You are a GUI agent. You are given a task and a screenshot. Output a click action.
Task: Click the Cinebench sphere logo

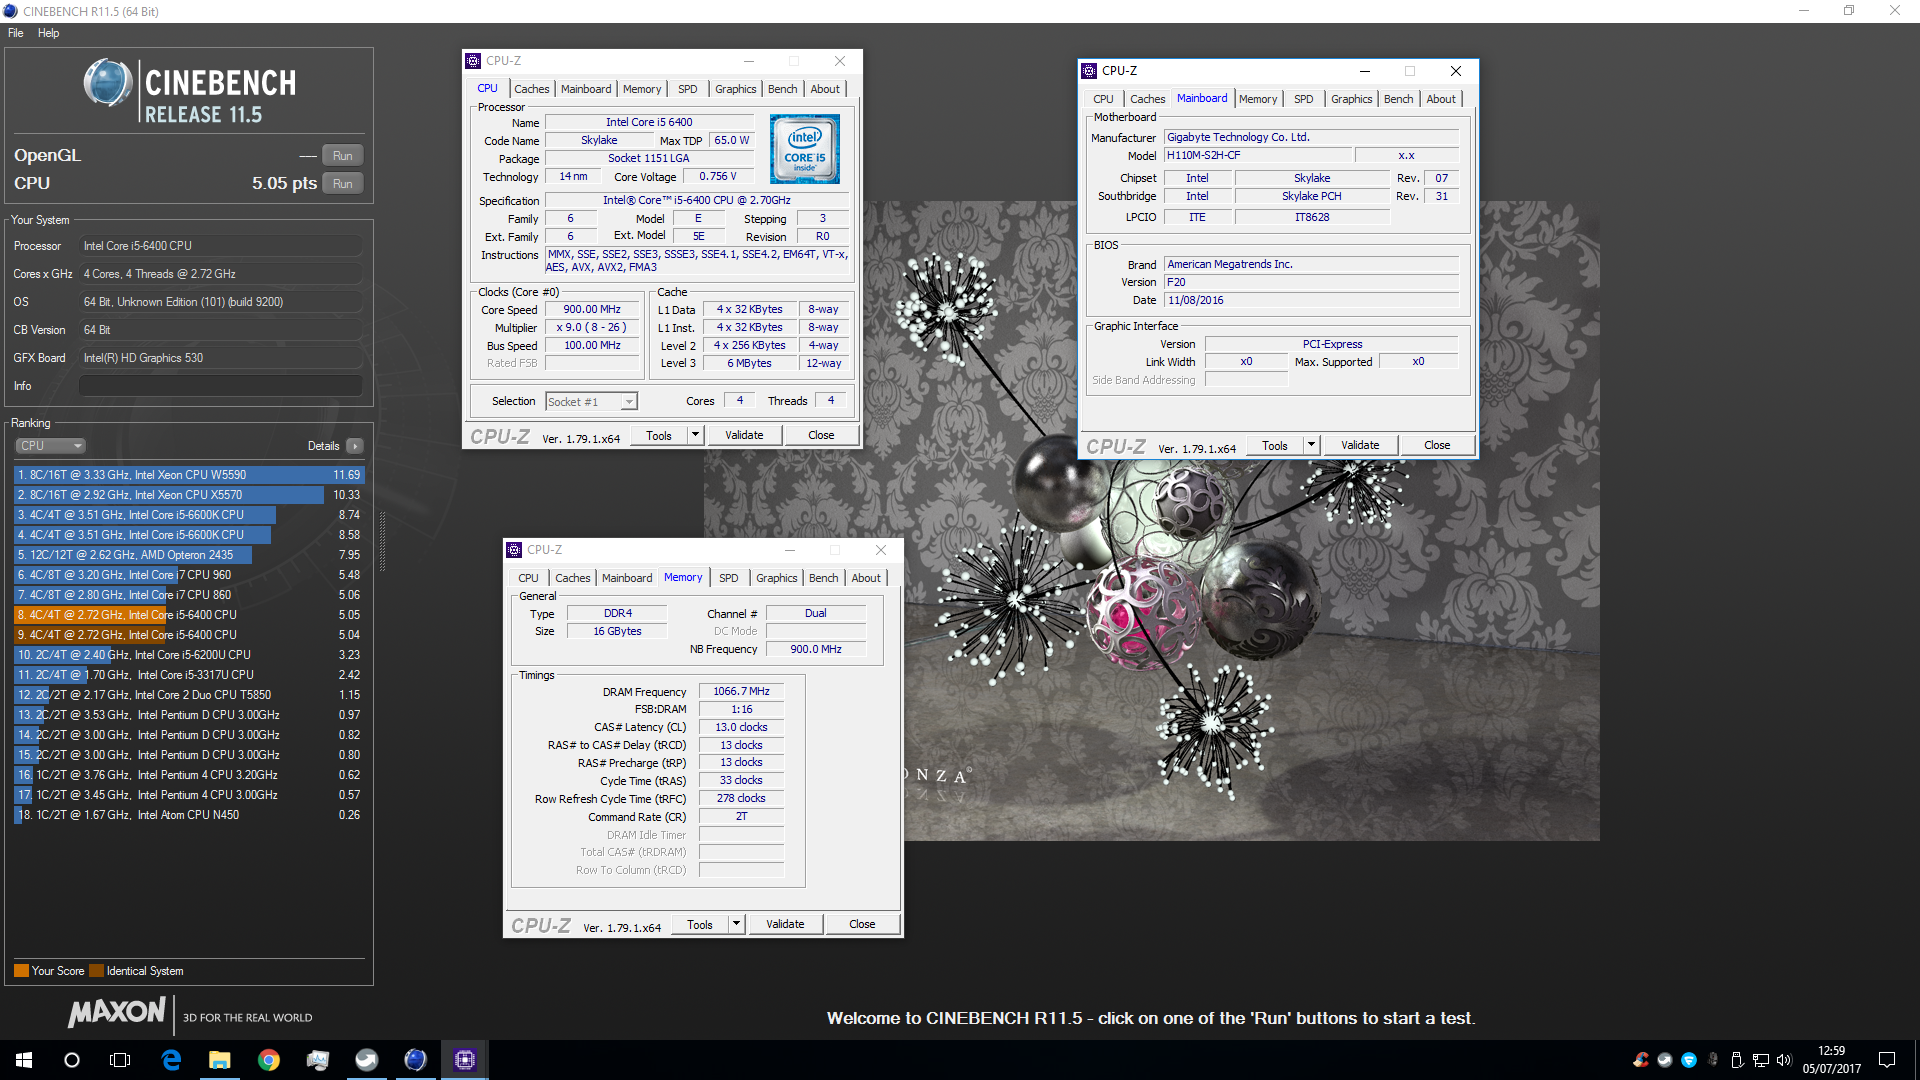108,83
